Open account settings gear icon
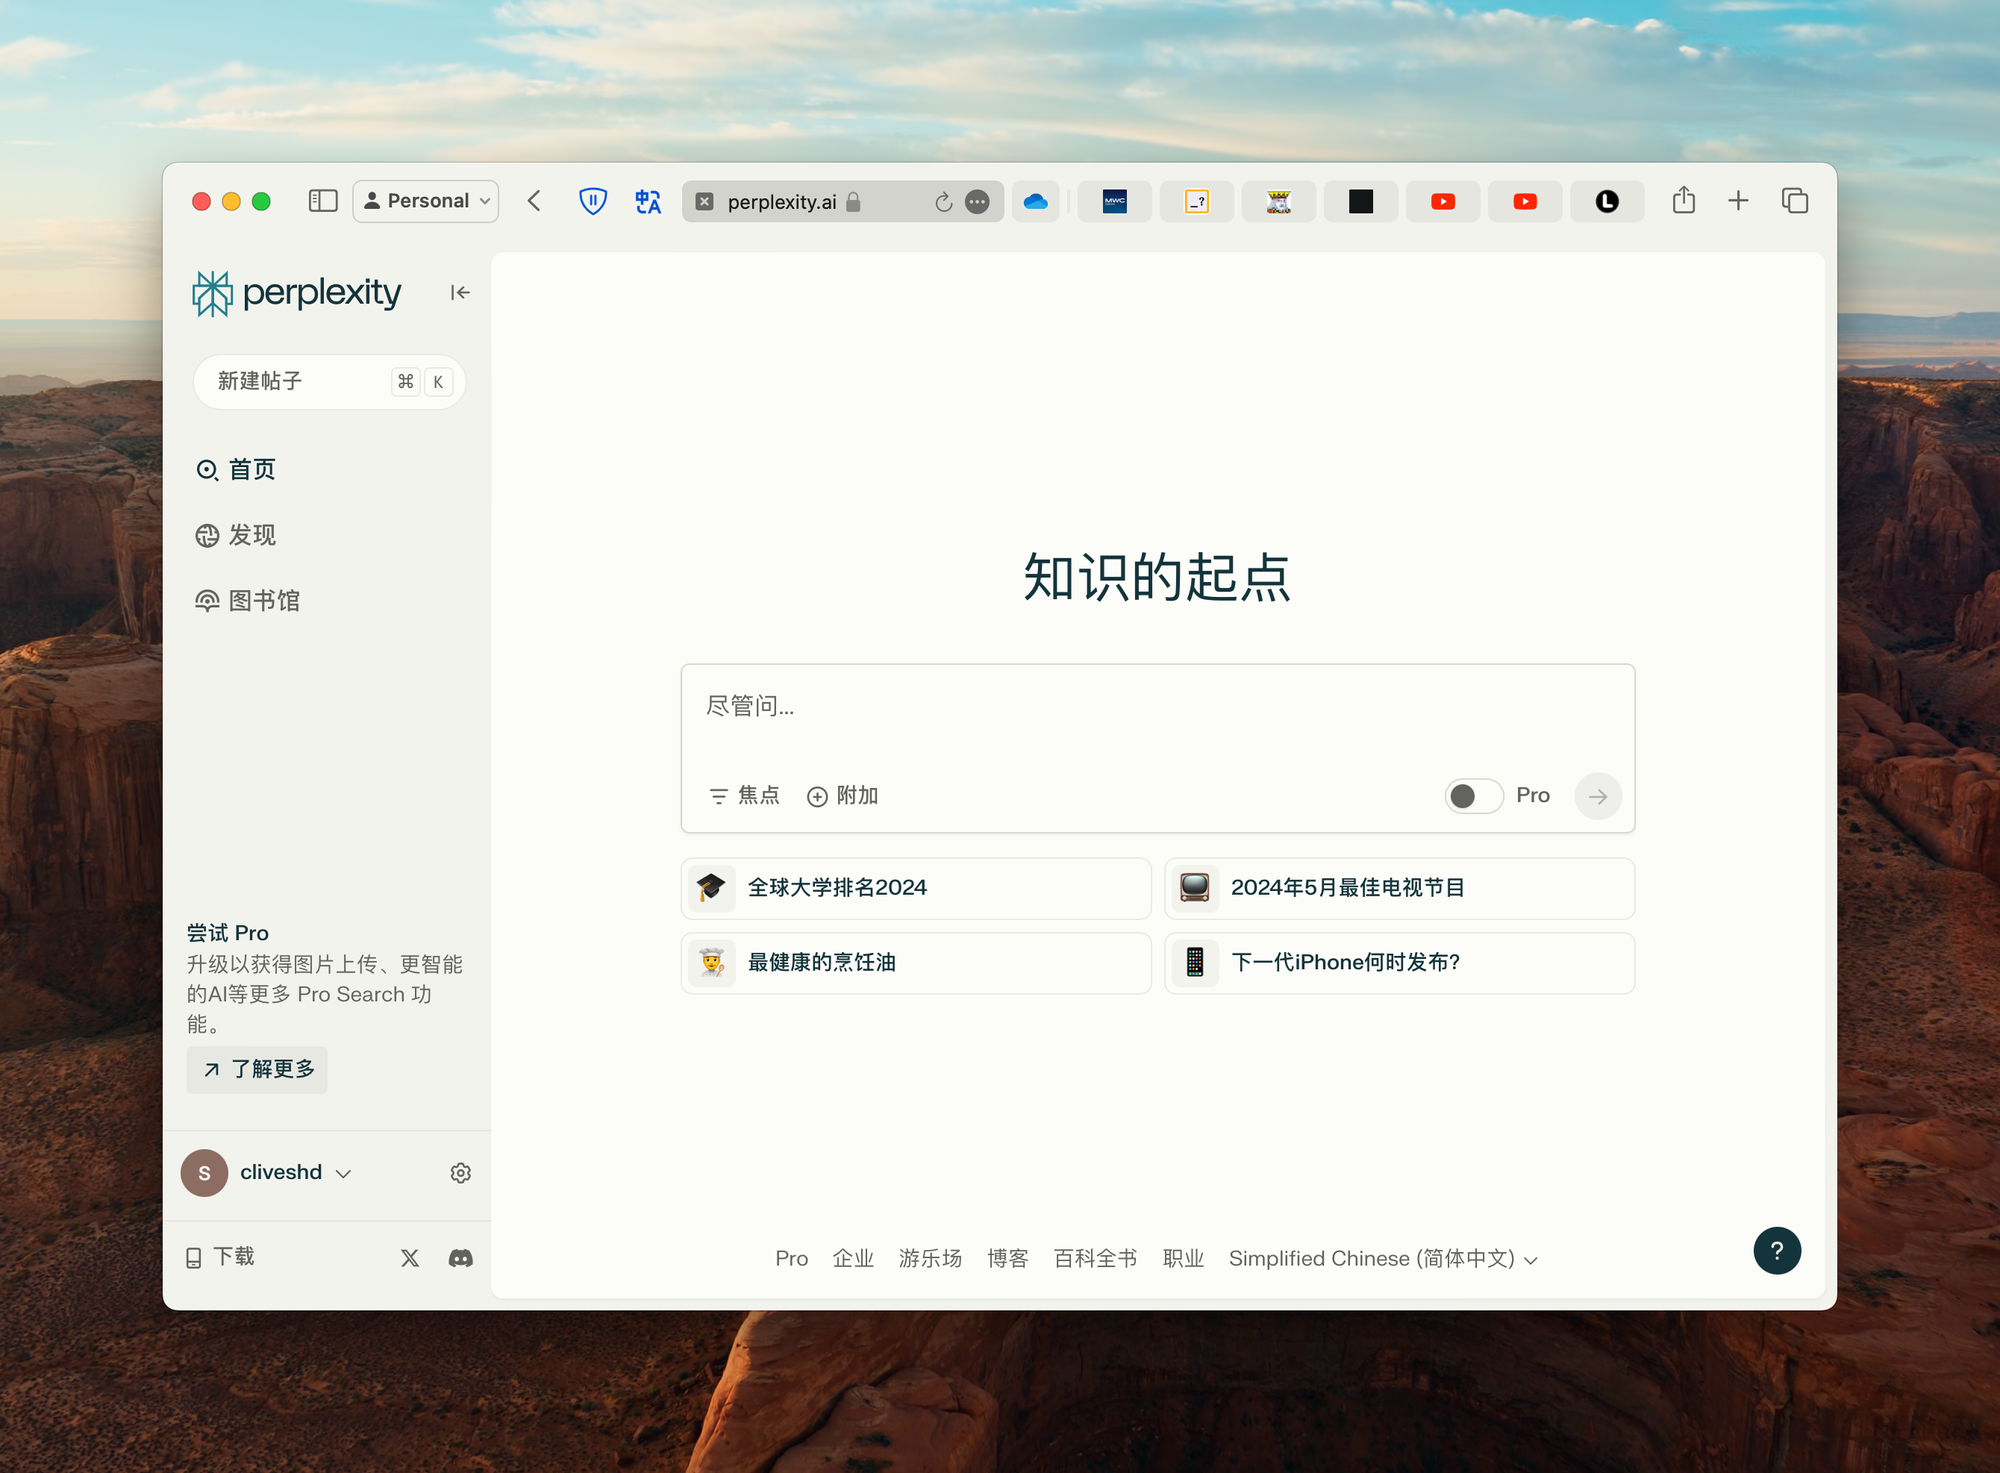The height and width of the screenshot is (1473, 2000). coord(460,1173)
